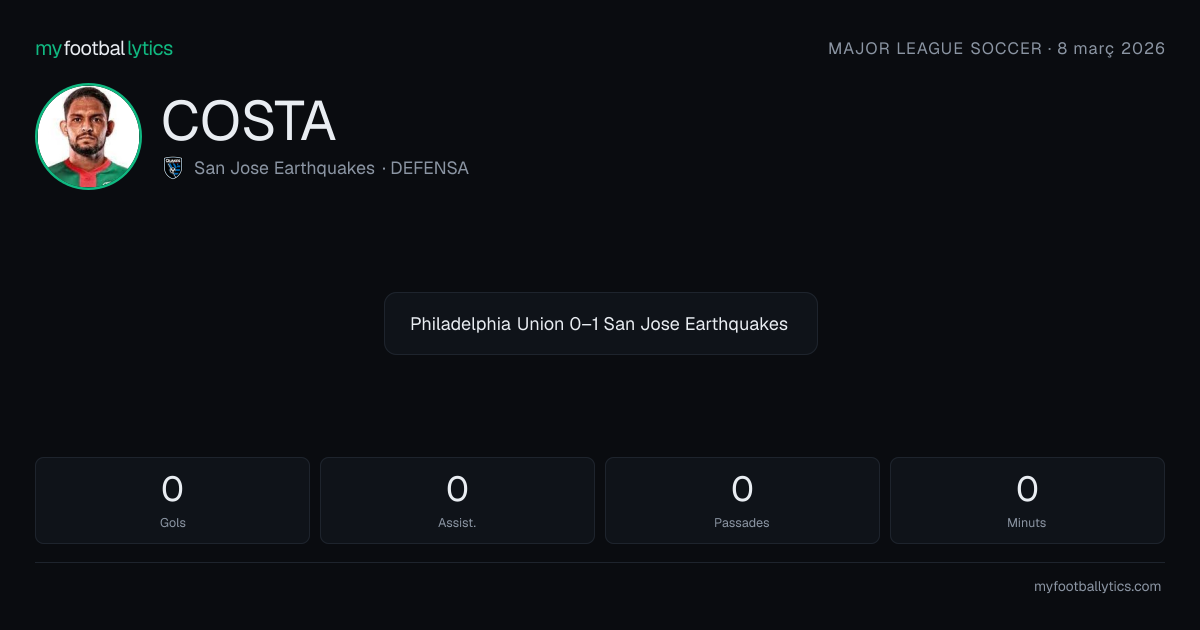Click the zero value above Minuts
The height and width of the screenshot is (630, 1200).
coord(1027,489)
